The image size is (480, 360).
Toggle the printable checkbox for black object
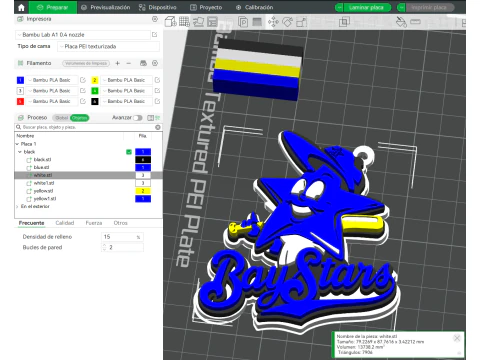click(x=129, y=152)
